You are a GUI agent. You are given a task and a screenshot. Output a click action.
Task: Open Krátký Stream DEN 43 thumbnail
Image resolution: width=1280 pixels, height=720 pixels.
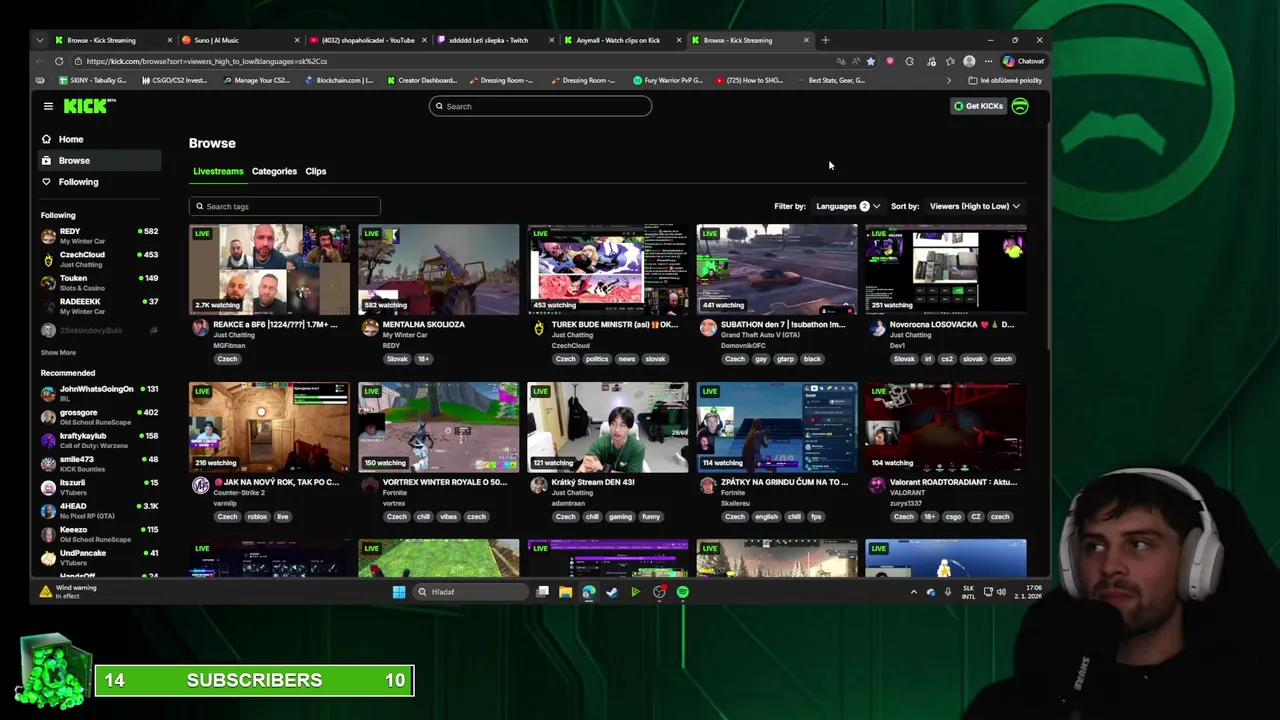pos(607,427)
